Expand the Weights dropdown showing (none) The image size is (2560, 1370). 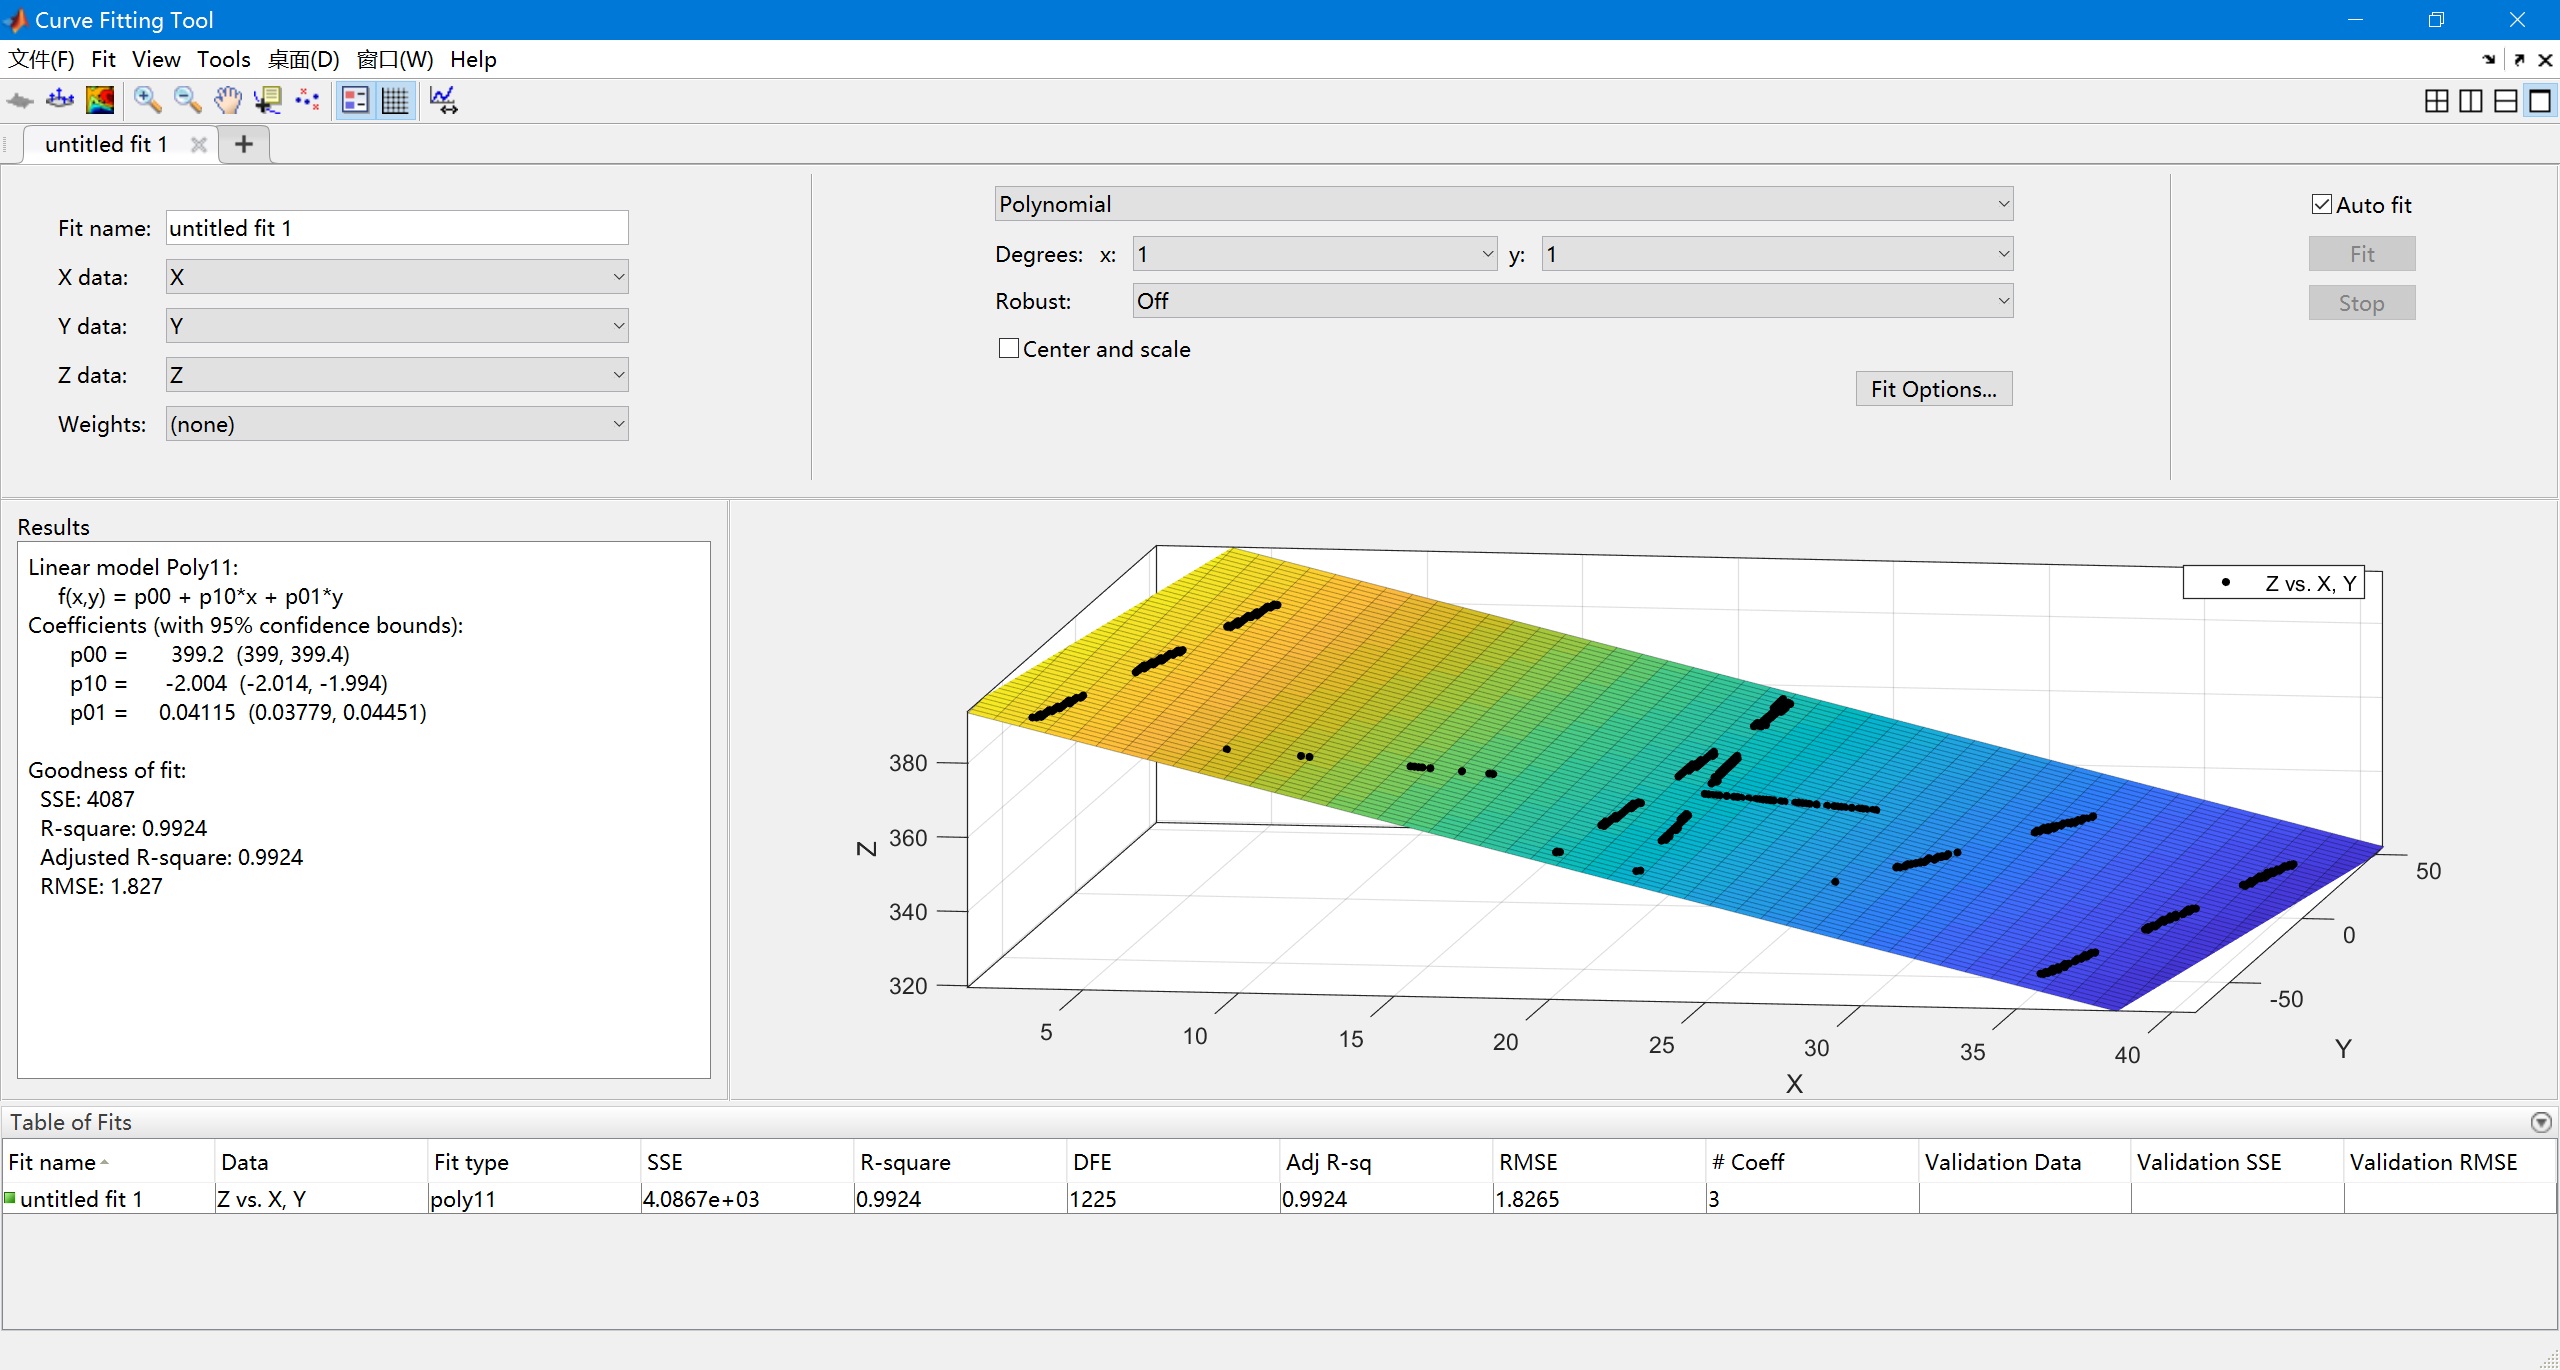[x=397, y=424]
